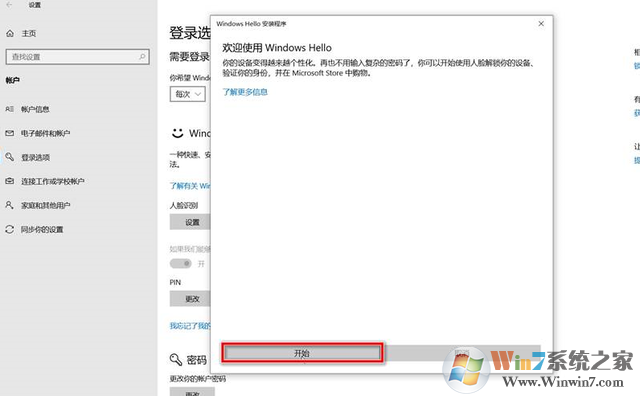This screenshot has height=396, width=640.
Task: Click the 欢迎使用 Windows Hello heading text
Action: point(277,48)
